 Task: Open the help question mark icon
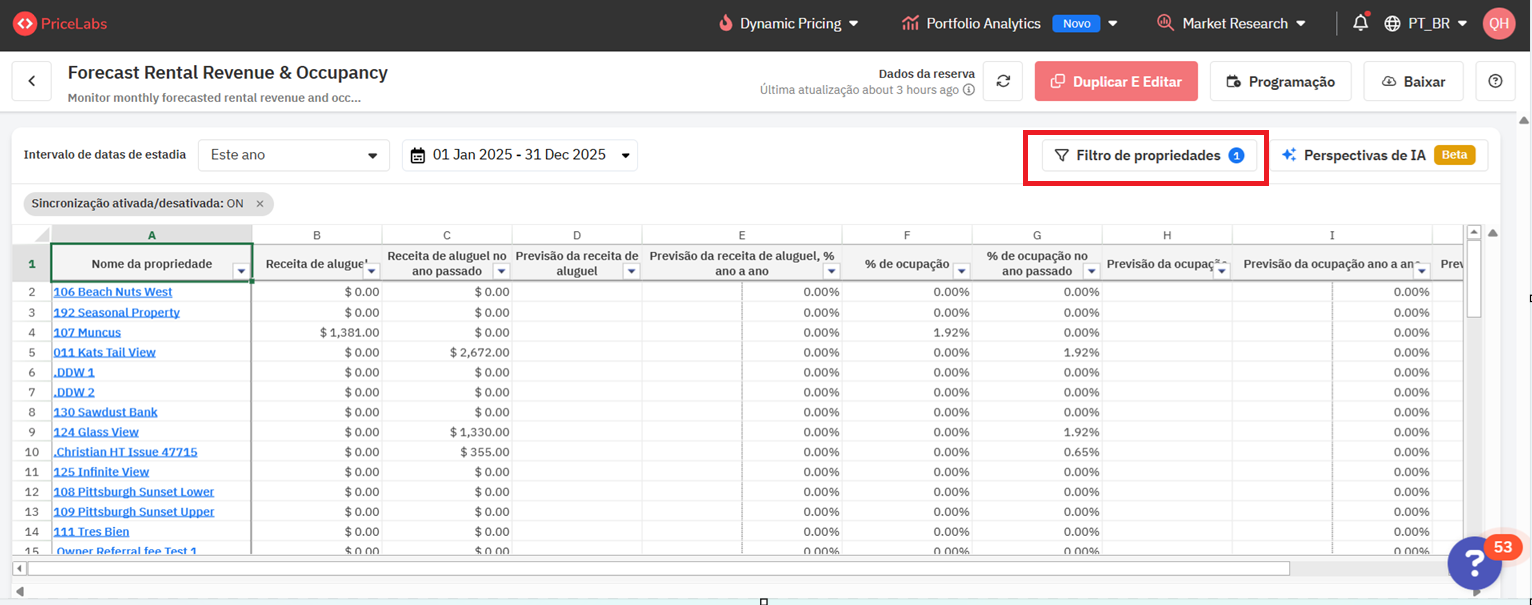click(1495, 82)
